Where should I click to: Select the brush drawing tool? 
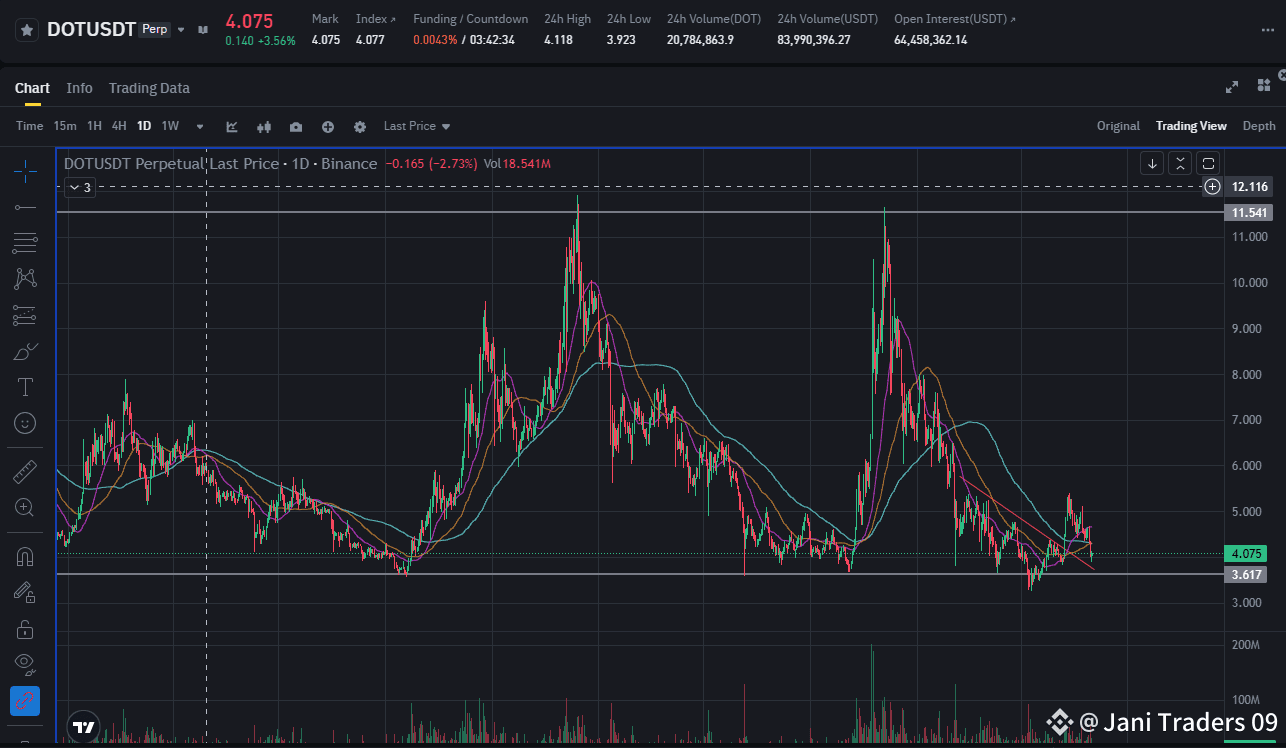(x=25, y=351)
